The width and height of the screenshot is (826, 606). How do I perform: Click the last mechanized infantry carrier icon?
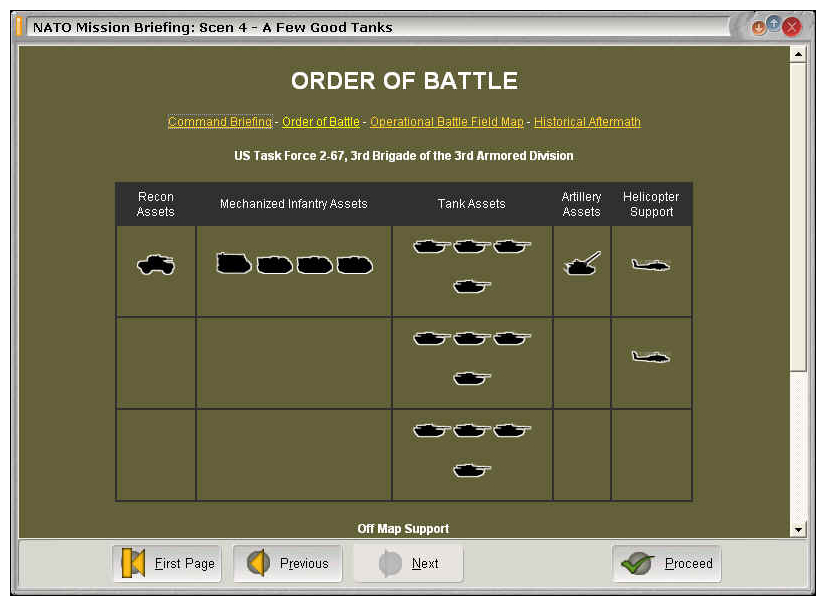click(355, 265)
